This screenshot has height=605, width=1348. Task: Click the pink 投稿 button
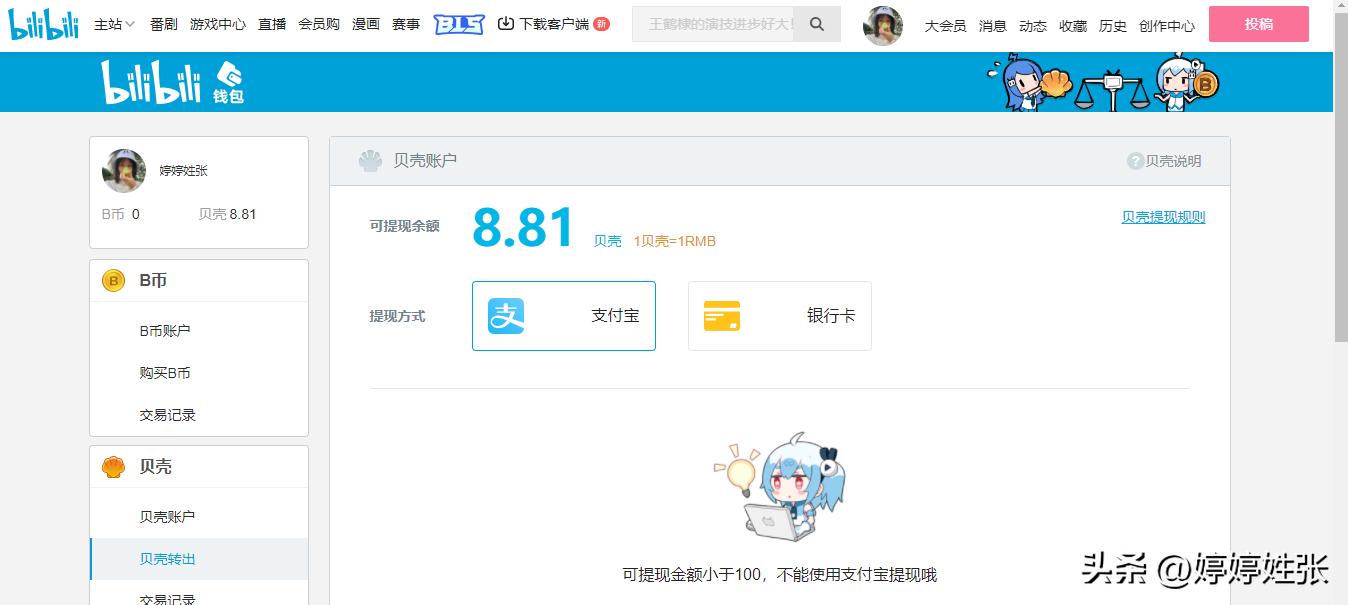point(1259,24)
